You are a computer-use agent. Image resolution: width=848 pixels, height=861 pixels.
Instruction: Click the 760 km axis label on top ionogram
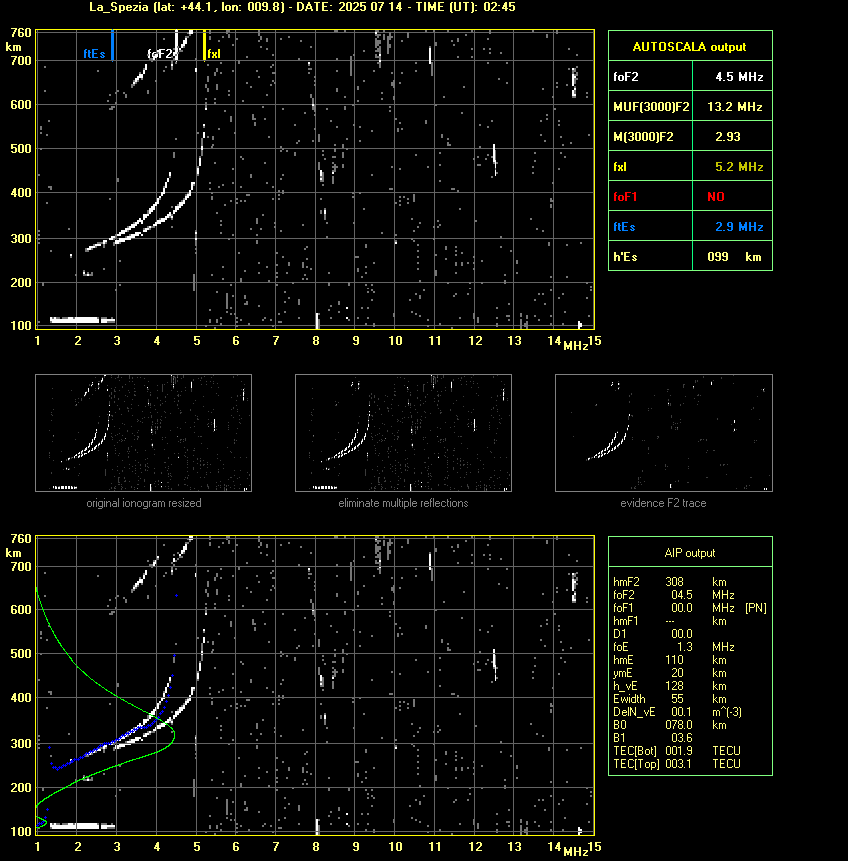[x=21, y=33]
